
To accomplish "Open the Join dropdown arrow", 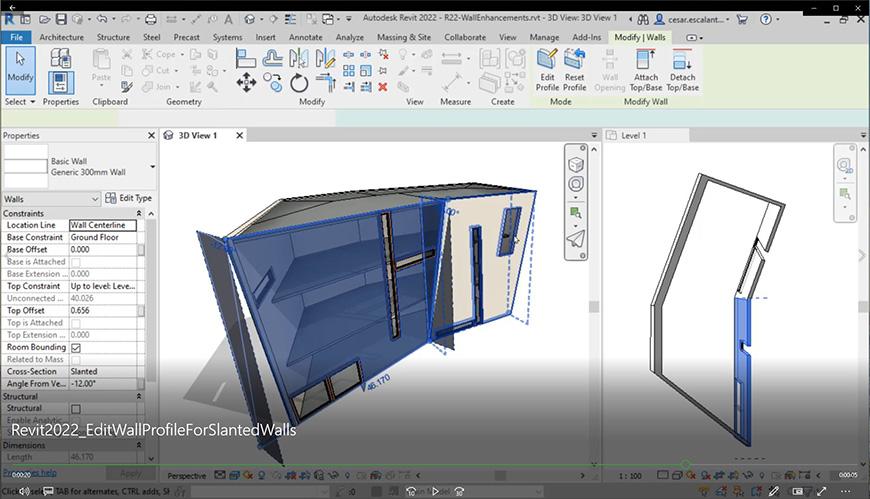I will pyautogui.click(x=178, y=87).
